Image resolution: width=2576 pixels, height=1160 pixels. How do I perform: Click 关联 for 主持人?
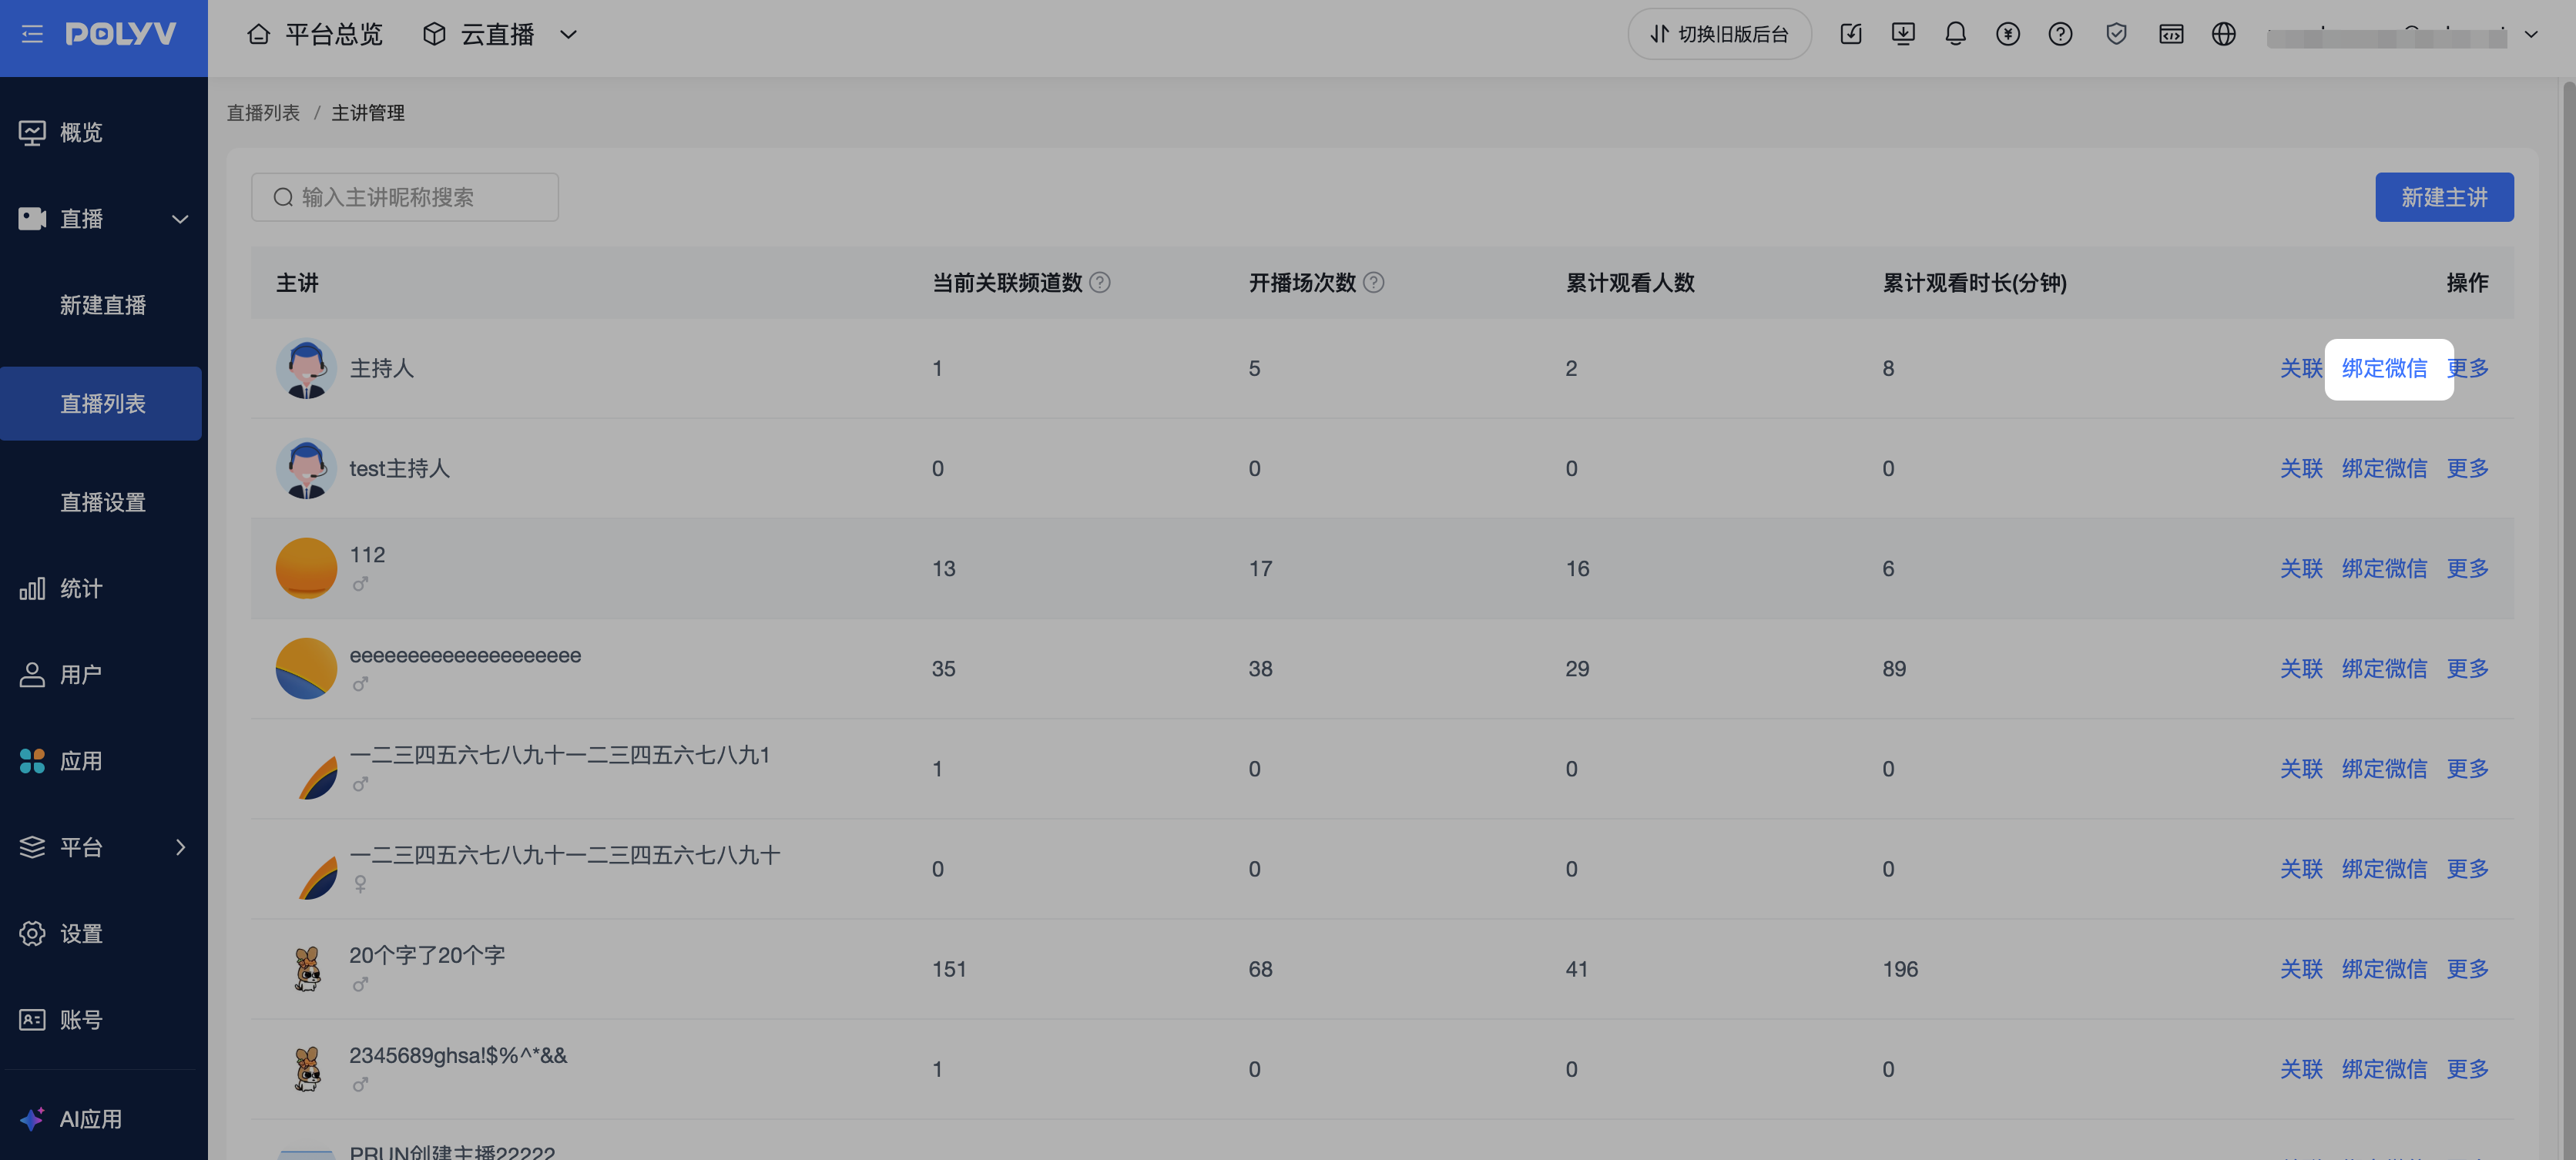click(x=2301, y=369)
